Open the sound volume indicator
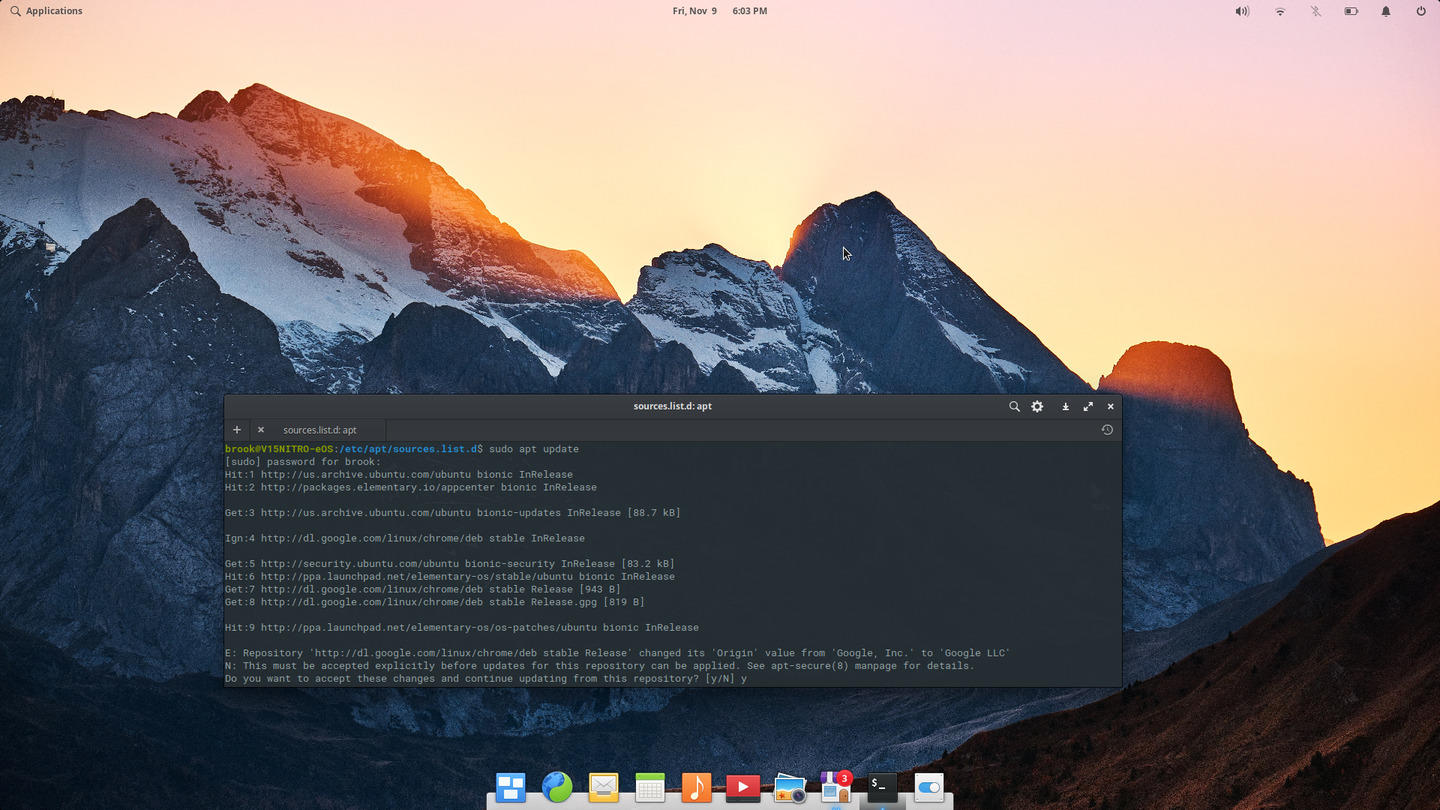Image resolution: width=1440 pixels, height=810 pixels. [1242, 11]
